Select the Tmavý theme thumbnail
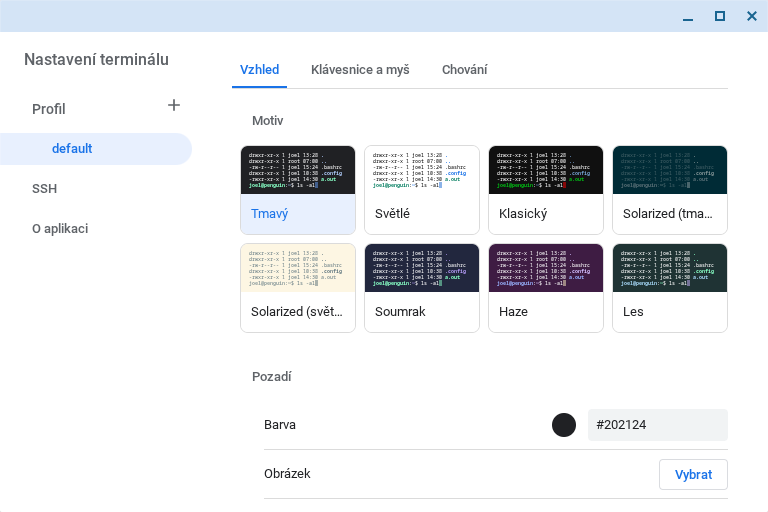Viewport: 768px width, 512px height. point(298,190)
